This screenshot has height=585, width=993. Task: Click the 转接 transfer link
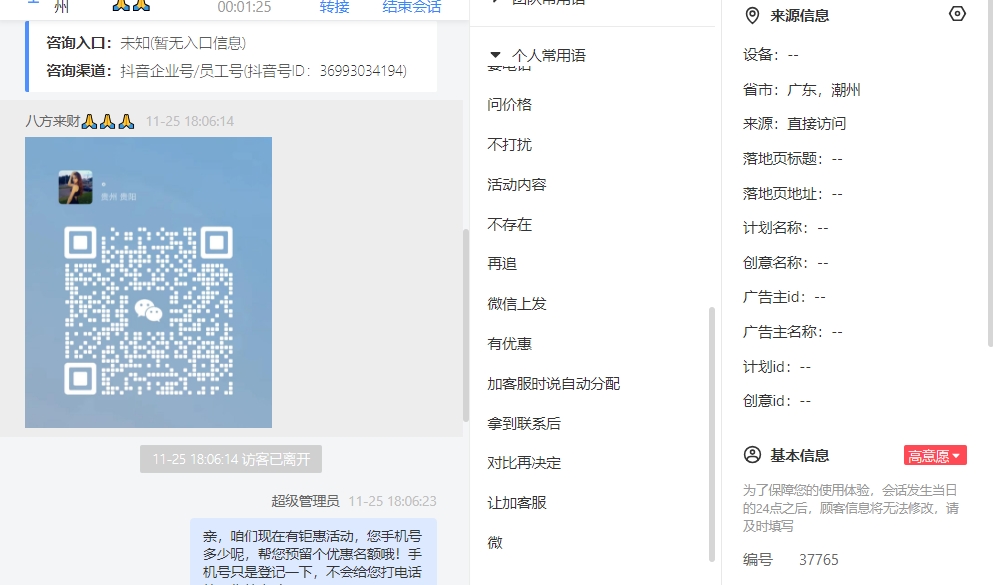(x=334, y=7)
